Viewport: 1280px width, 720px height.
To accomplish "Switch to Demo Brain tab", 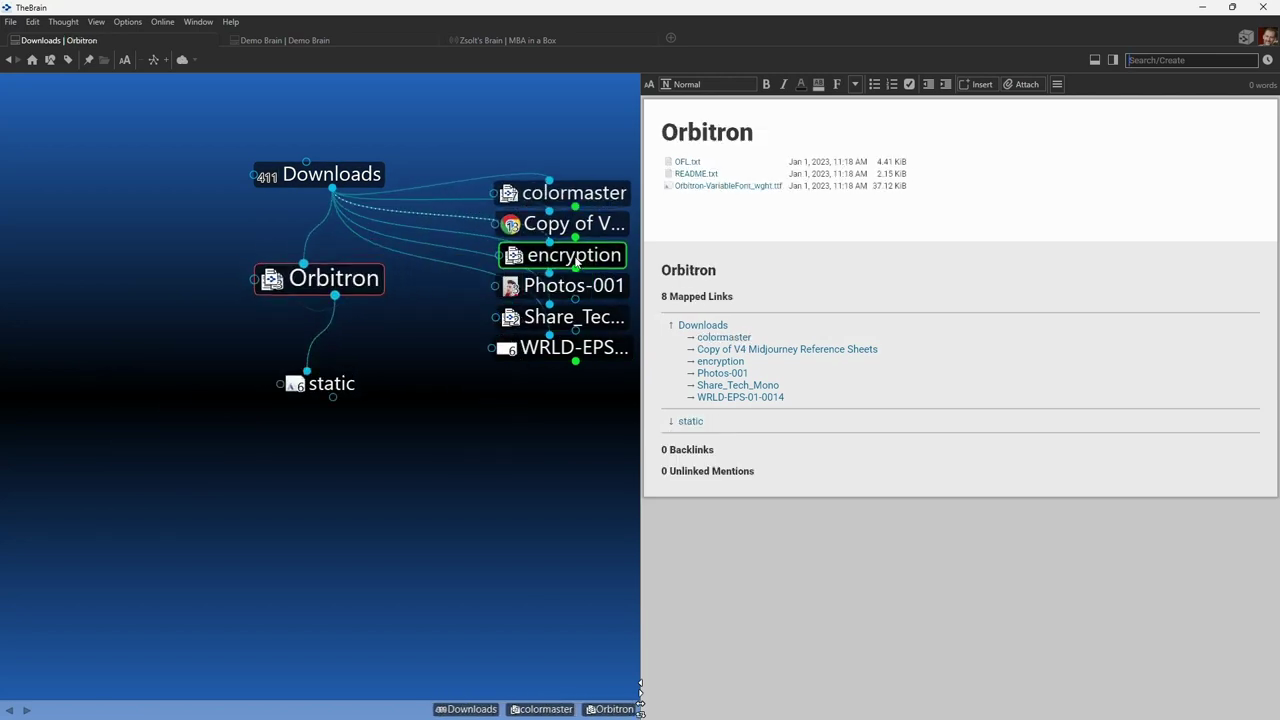I will pyautogui.click(x=285, y=40).
